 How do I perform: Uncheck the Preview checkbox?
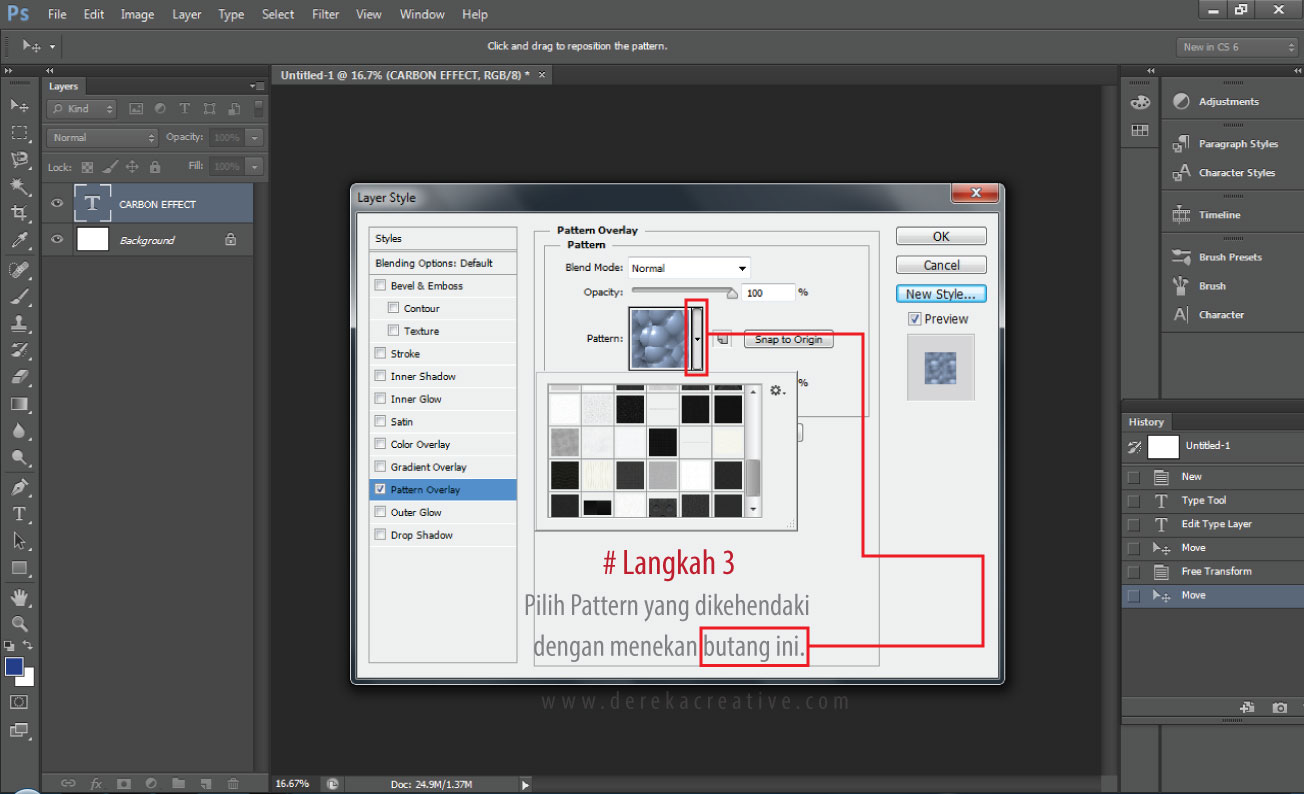[x=915, y=319]
